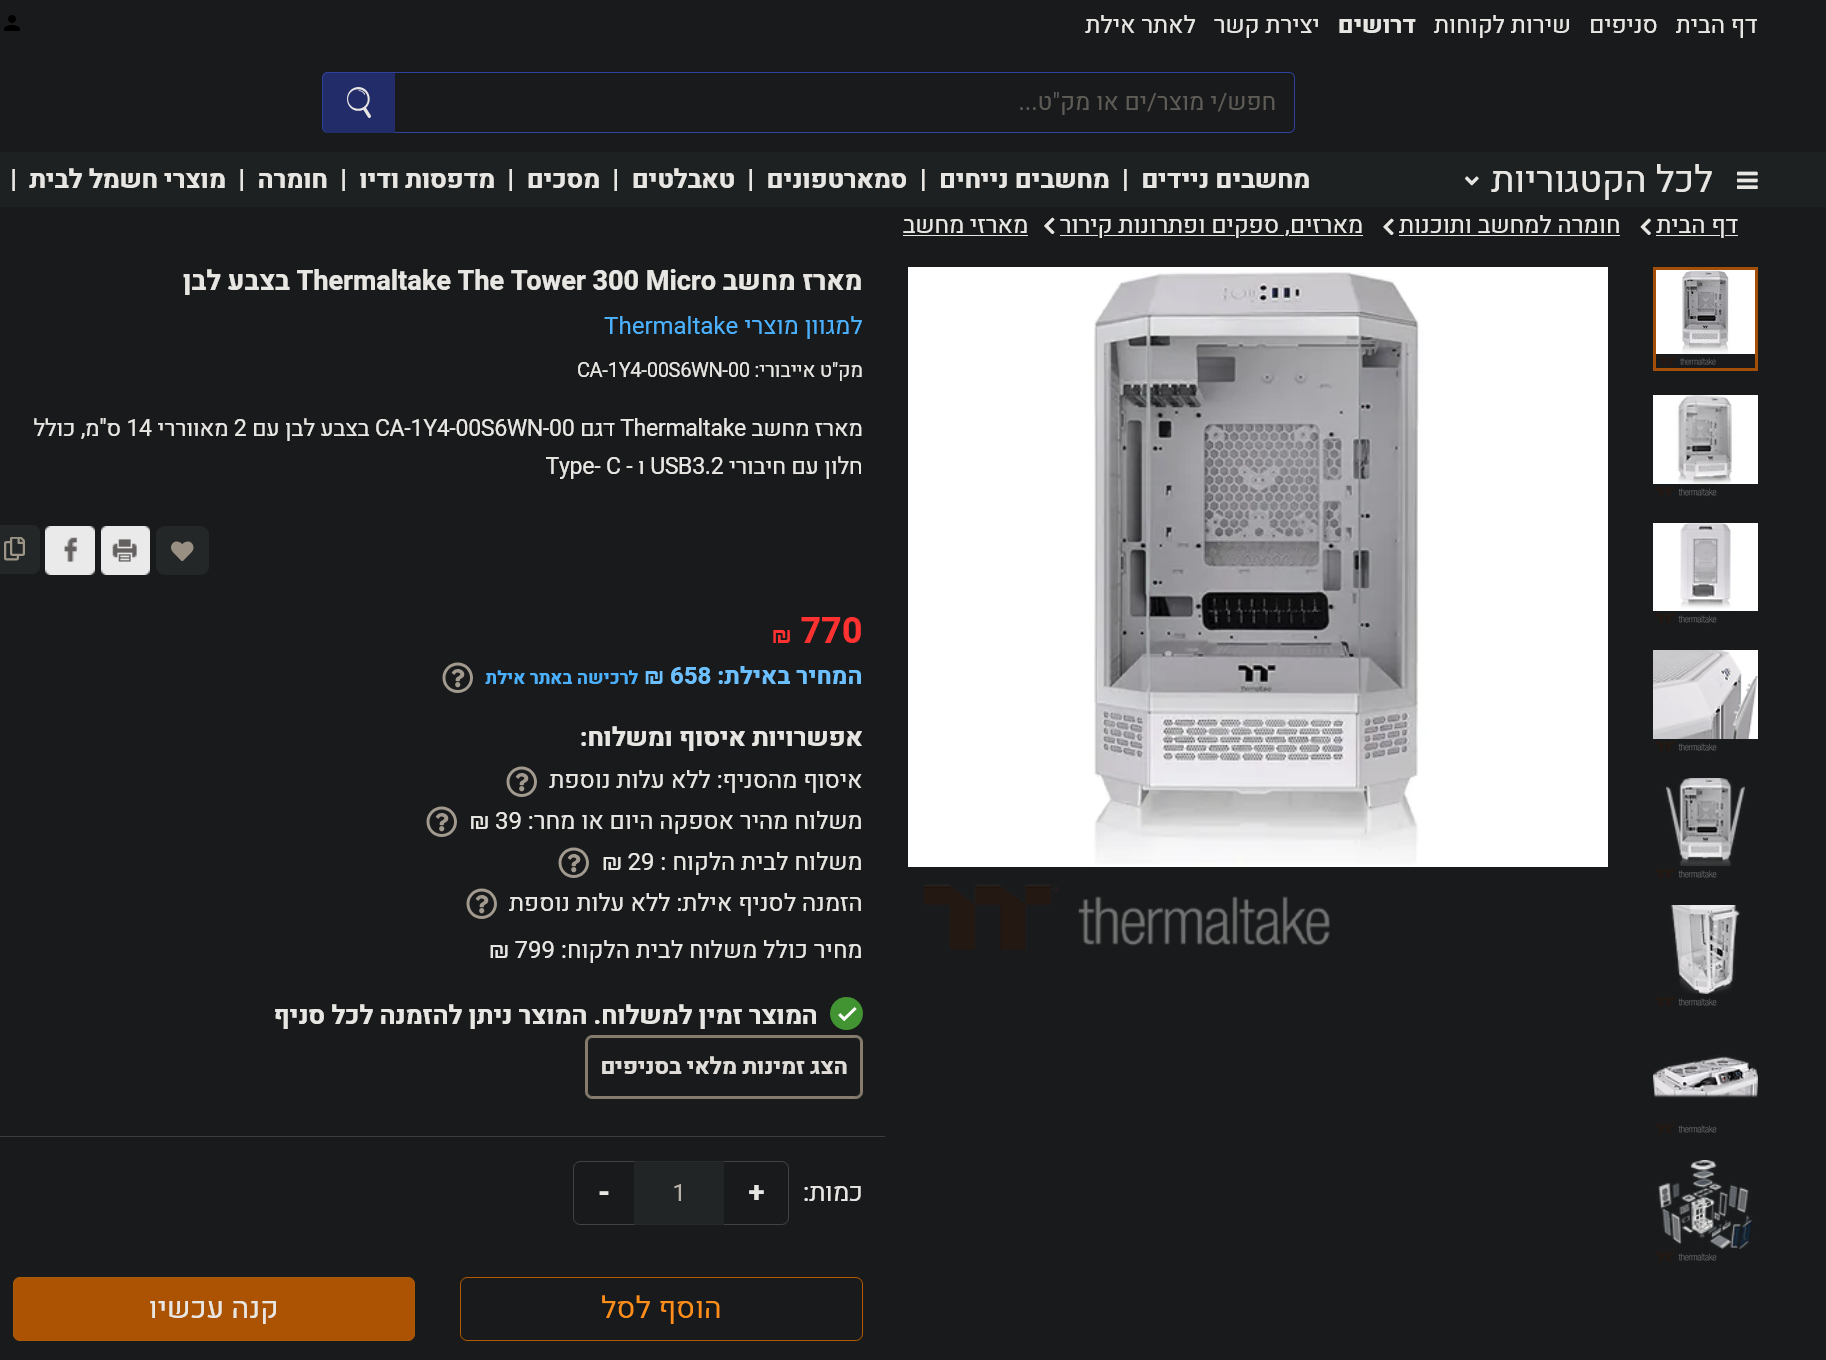This screenshot has height=1360, width=1826.
Task: Add product to favorites with heart icon
Action: 182,550
